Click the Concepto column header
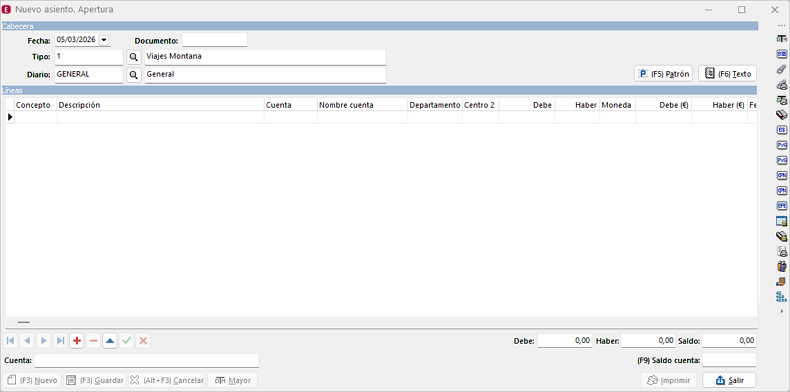This screenshot has height=392, width=790. pos(35,105)
